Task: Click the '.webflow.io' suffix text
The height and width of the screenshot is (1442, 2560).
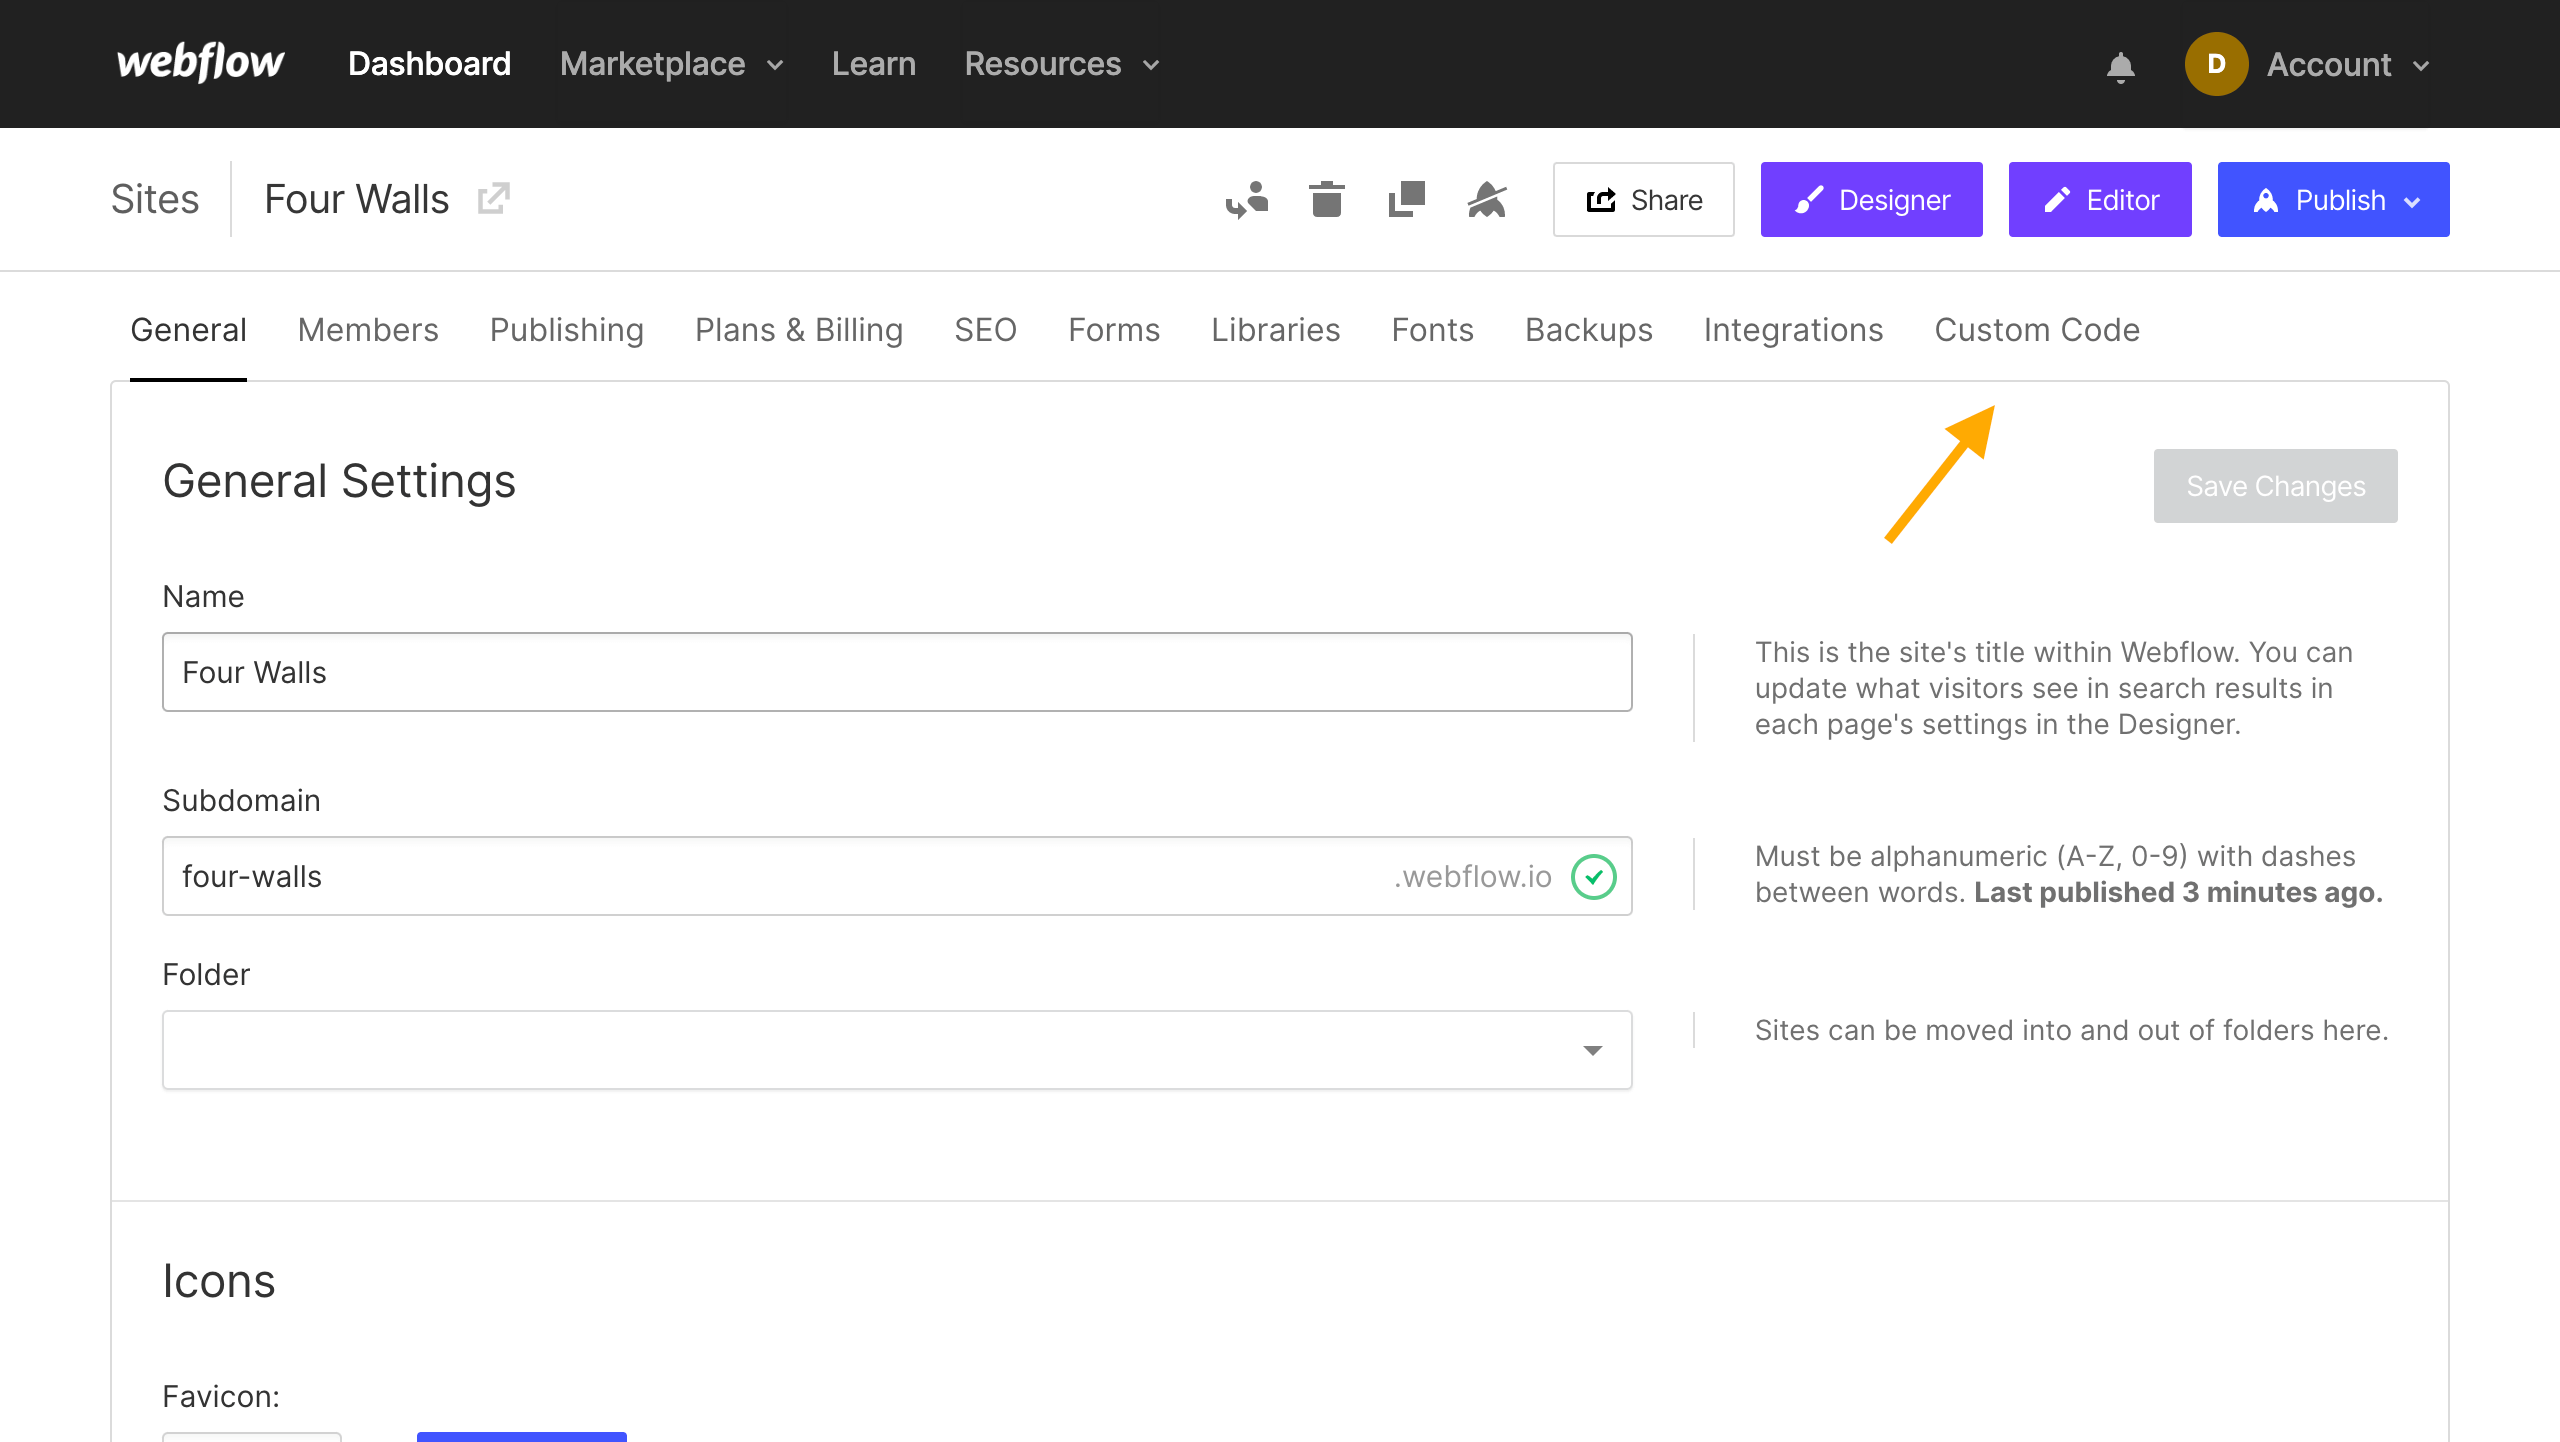Action: click(x=1473, y=877)
